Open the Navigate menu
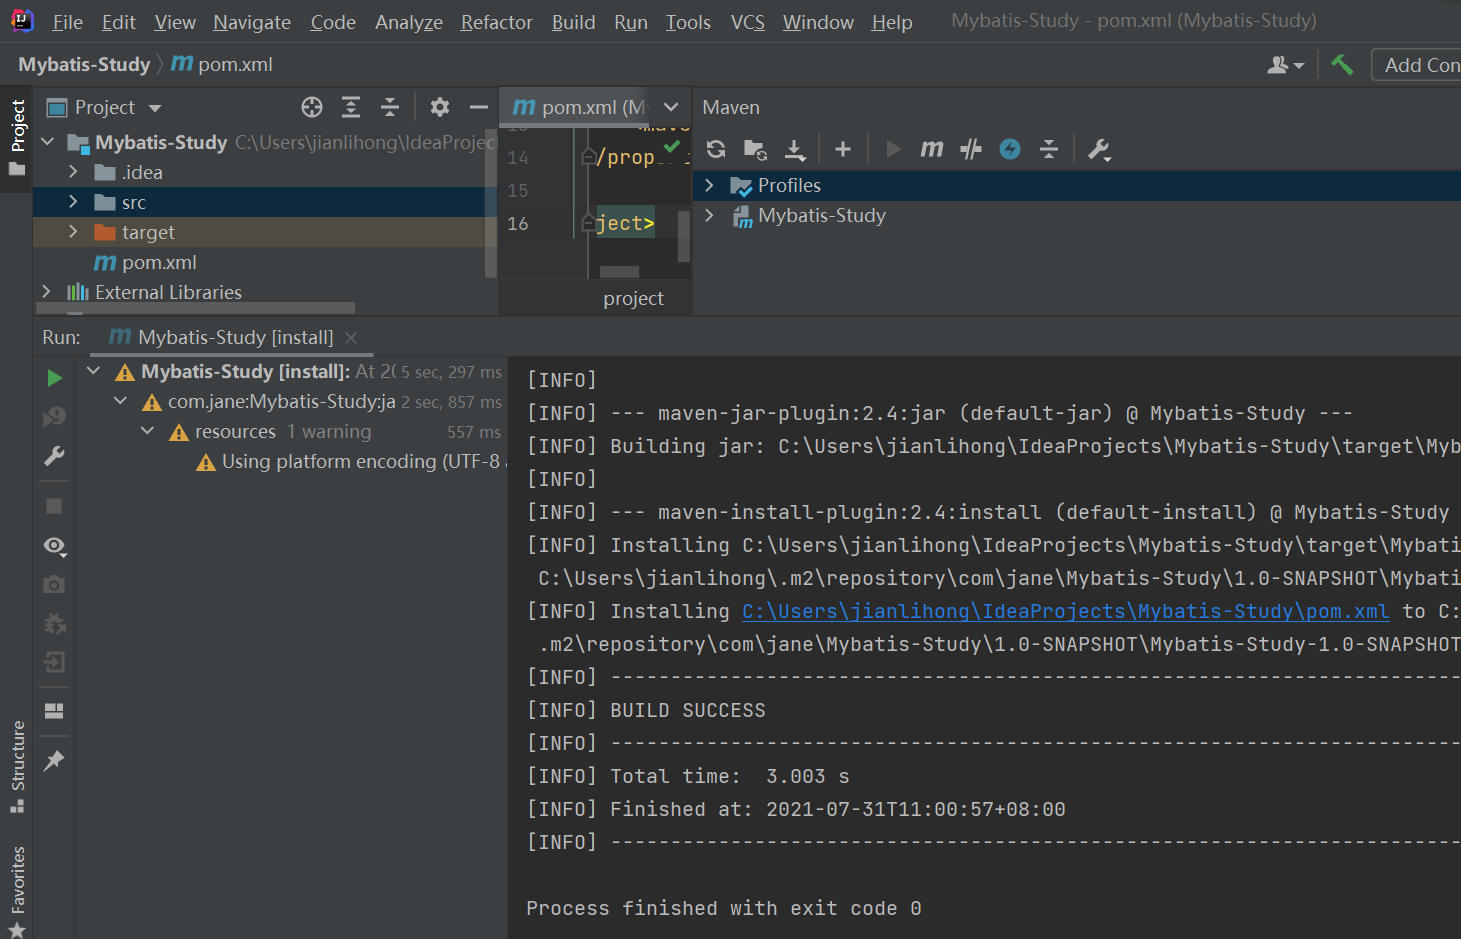Viewport: 1461px width, 939px height. (x=252, y=22)
